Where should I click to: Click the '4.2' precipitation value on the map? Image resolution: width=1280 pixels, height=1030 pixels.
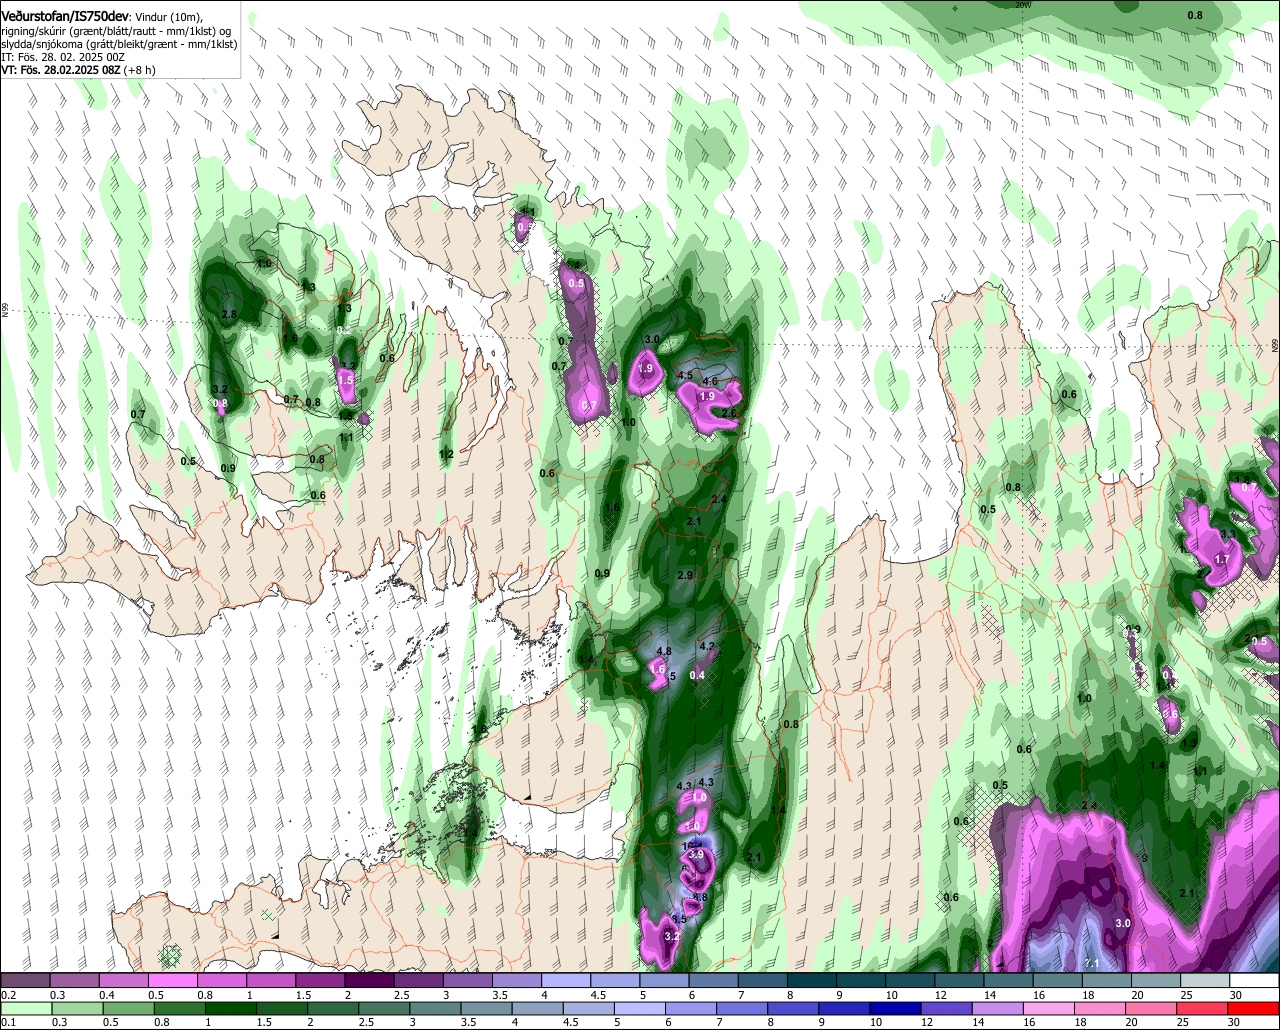pos(707,646)
